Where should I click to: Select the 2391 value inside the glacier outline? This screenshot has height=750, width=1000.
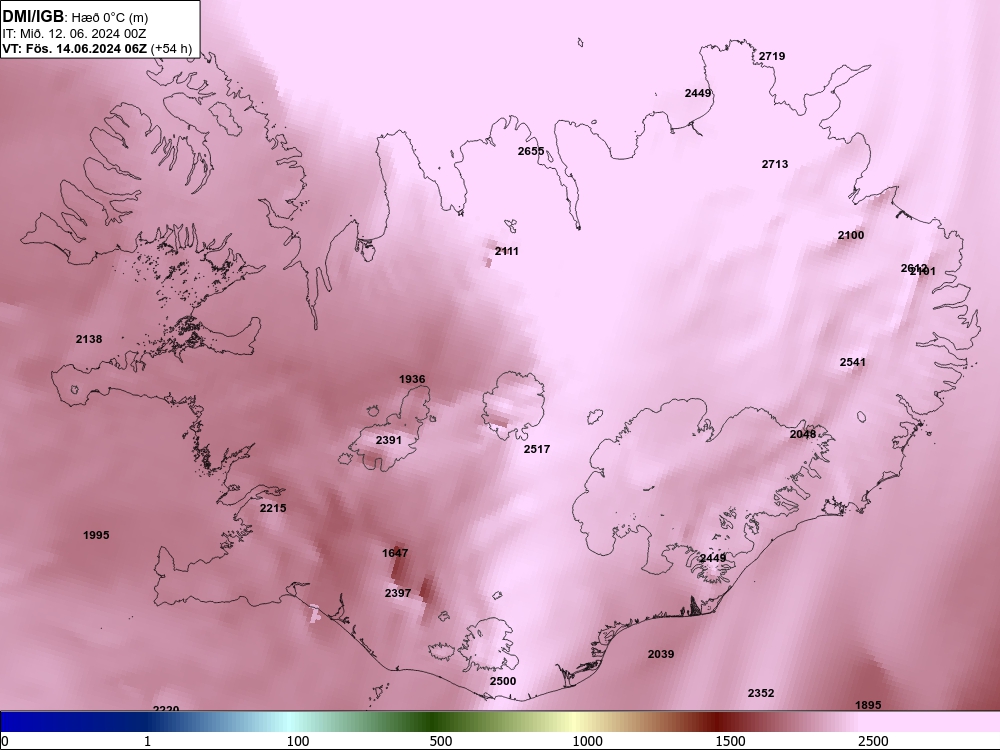click(388, 440)
